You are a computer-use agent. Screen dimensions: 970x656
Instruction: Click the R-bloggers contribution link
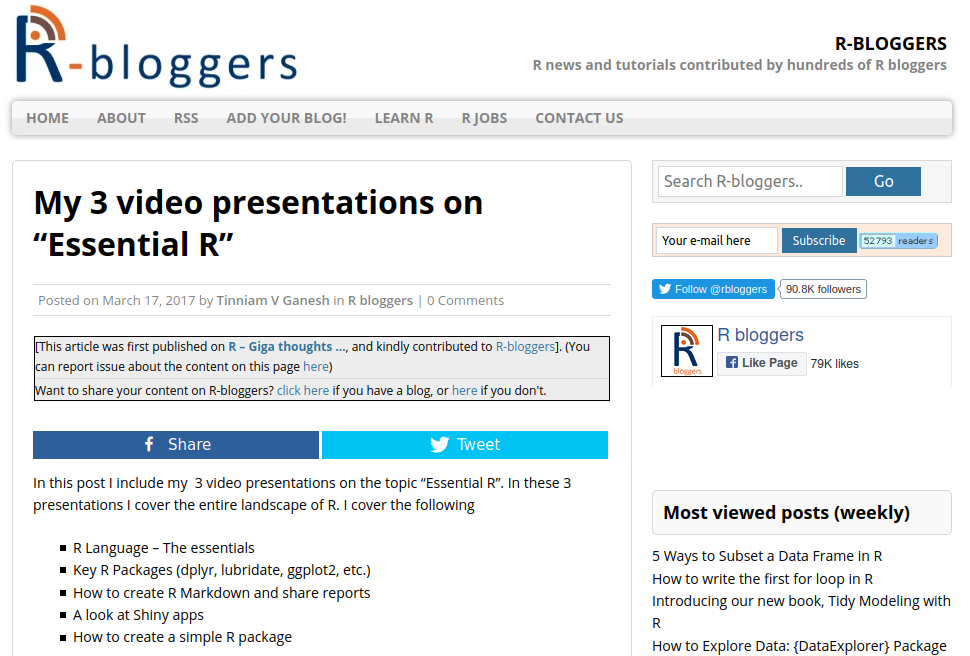point(525,347)
